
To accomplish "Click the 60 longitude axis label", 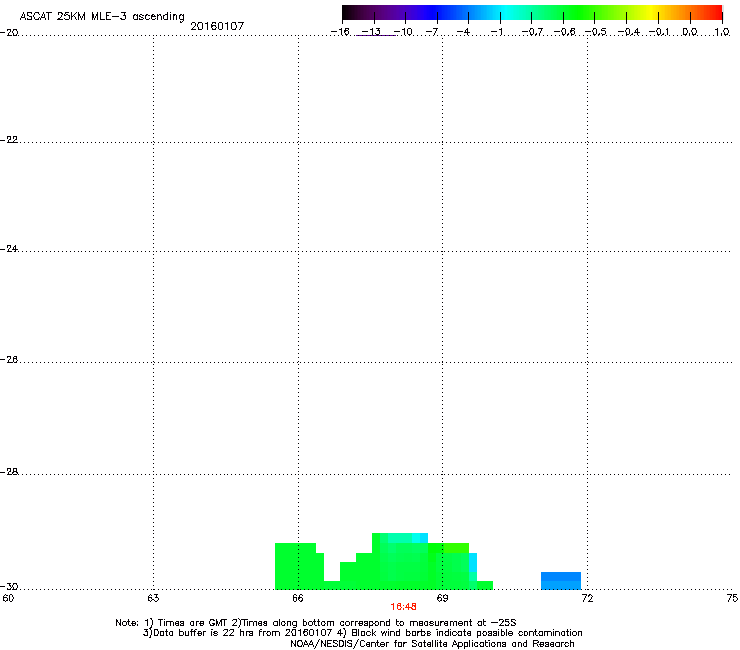I will (x=8, y=598).
